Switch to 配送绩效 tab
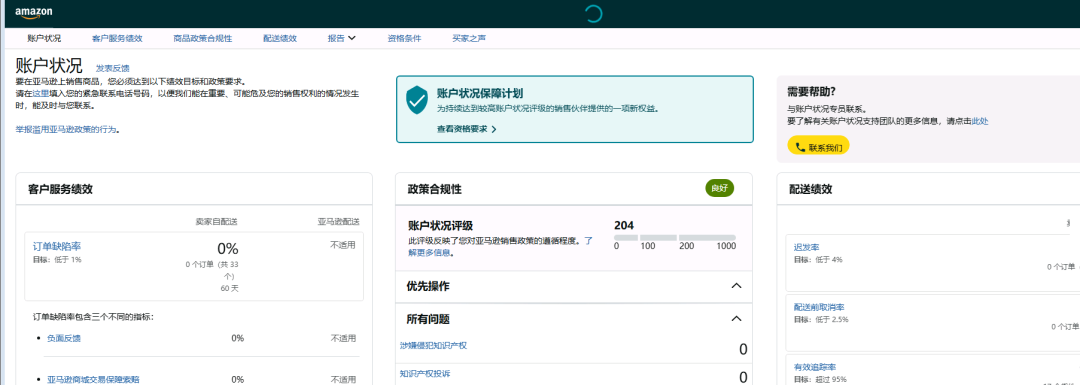 280,39
